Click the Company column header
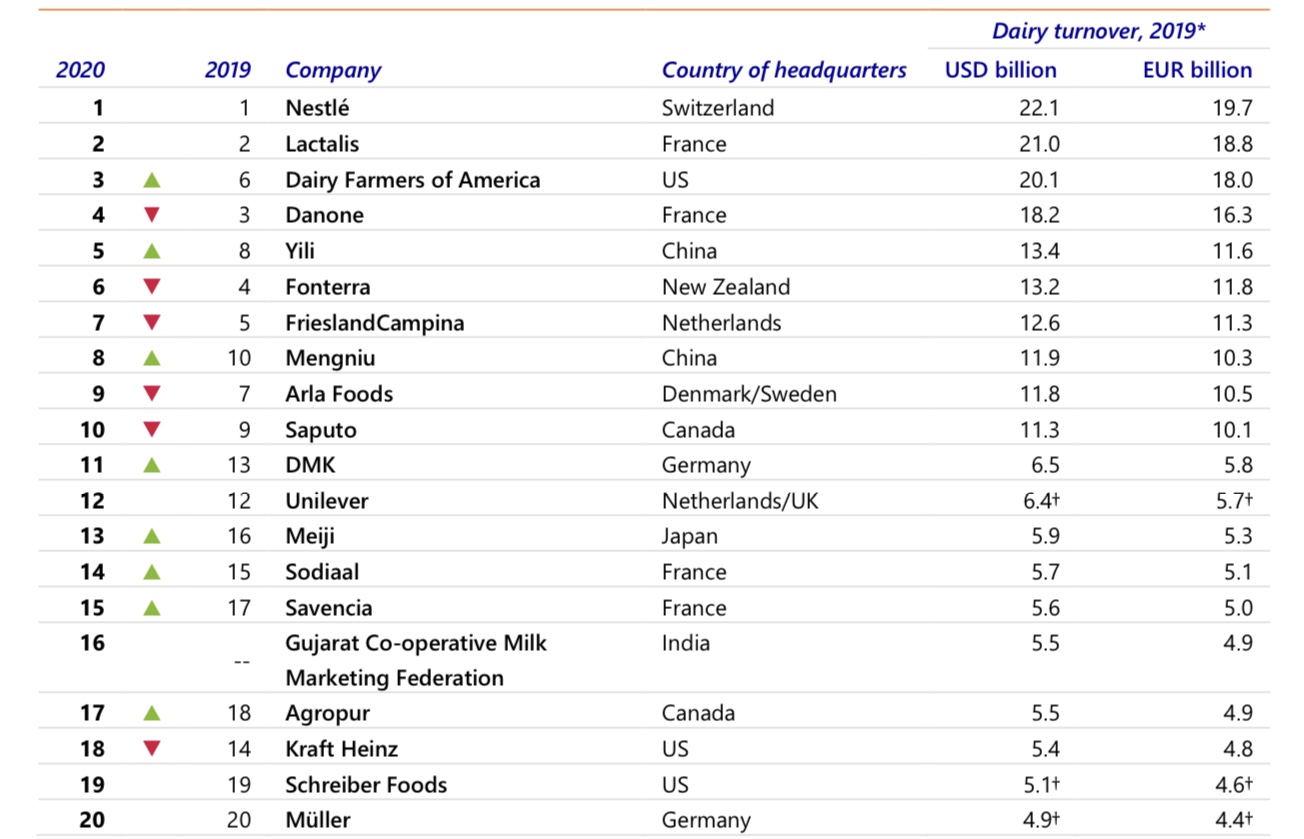 point(333,71)
